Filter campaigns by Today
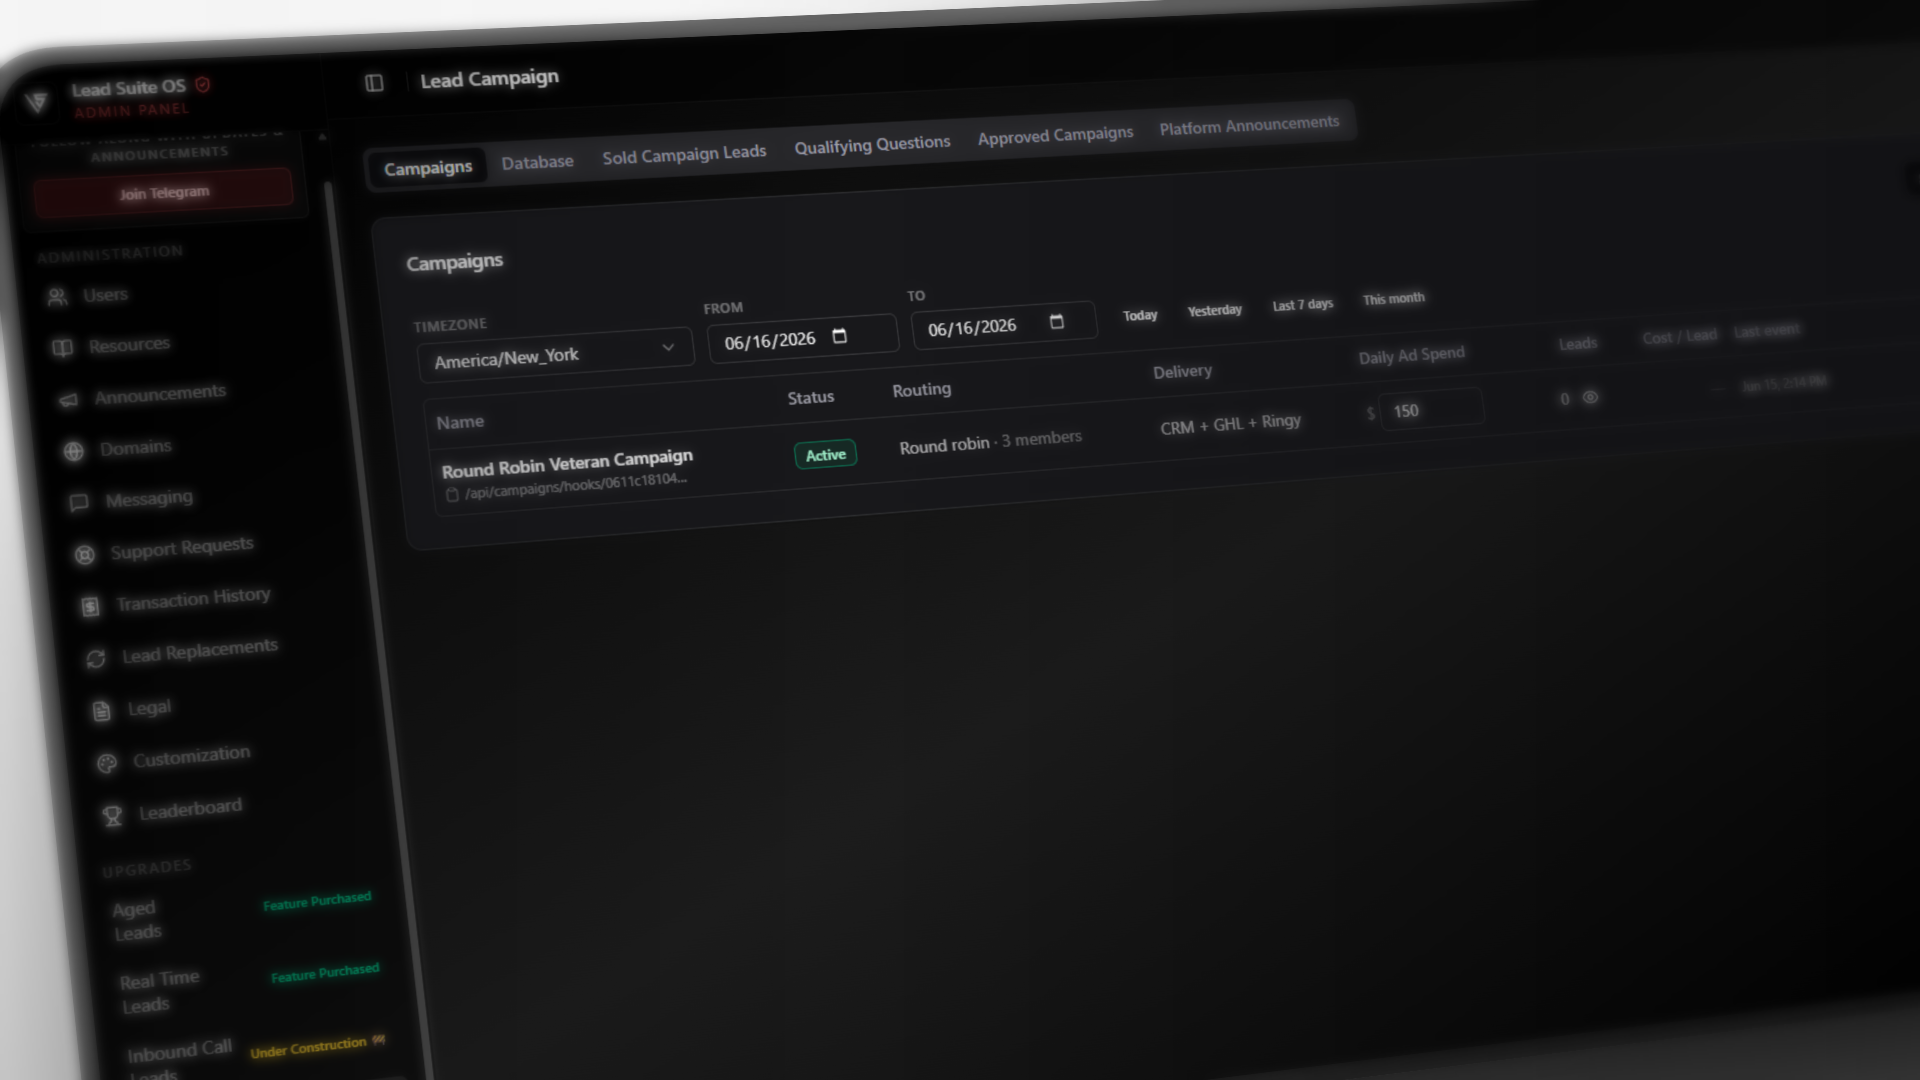Image resolution: width=1920 pixels, height=1080 pixels. tap(1140, 315)
